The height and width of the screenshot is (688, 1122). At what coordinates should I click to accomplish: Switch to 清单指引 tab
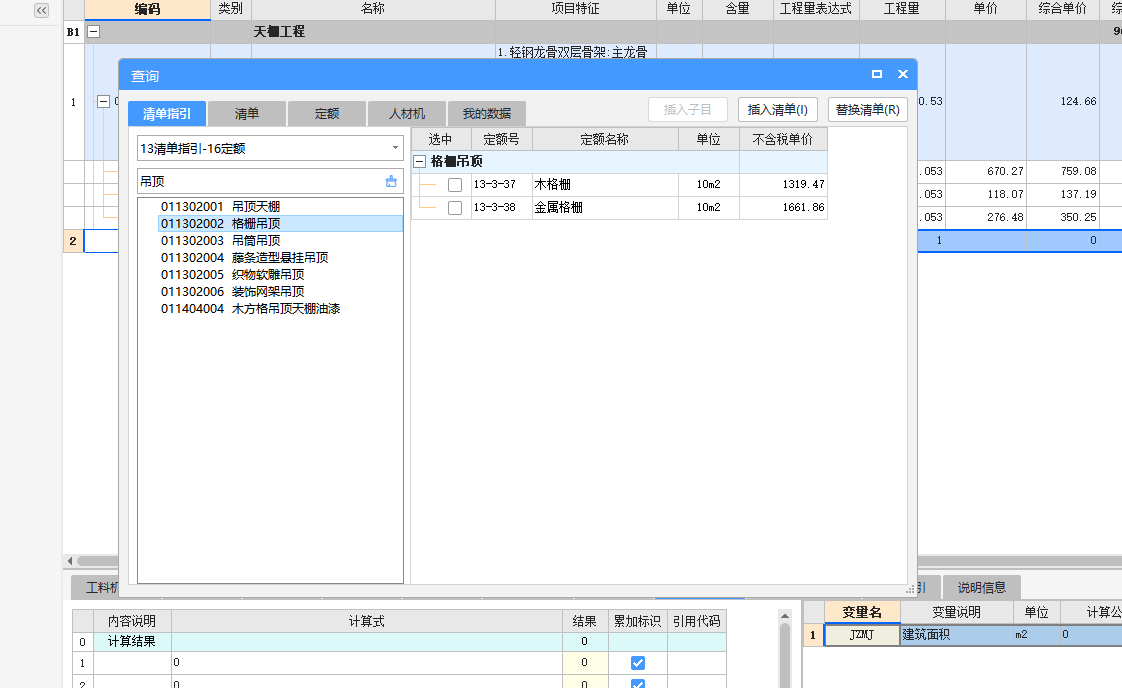pos(167,113)
